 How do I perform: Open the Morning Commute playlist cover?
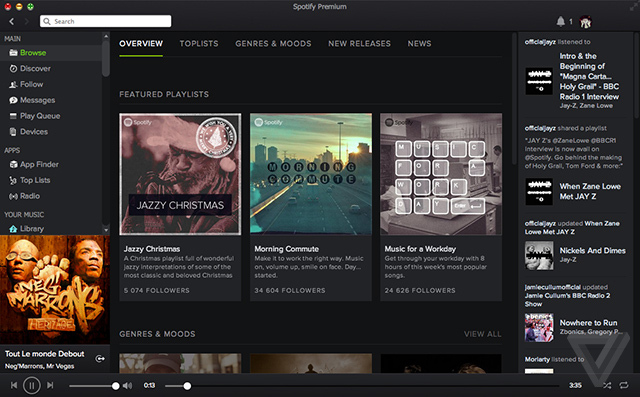pos(311,174)
